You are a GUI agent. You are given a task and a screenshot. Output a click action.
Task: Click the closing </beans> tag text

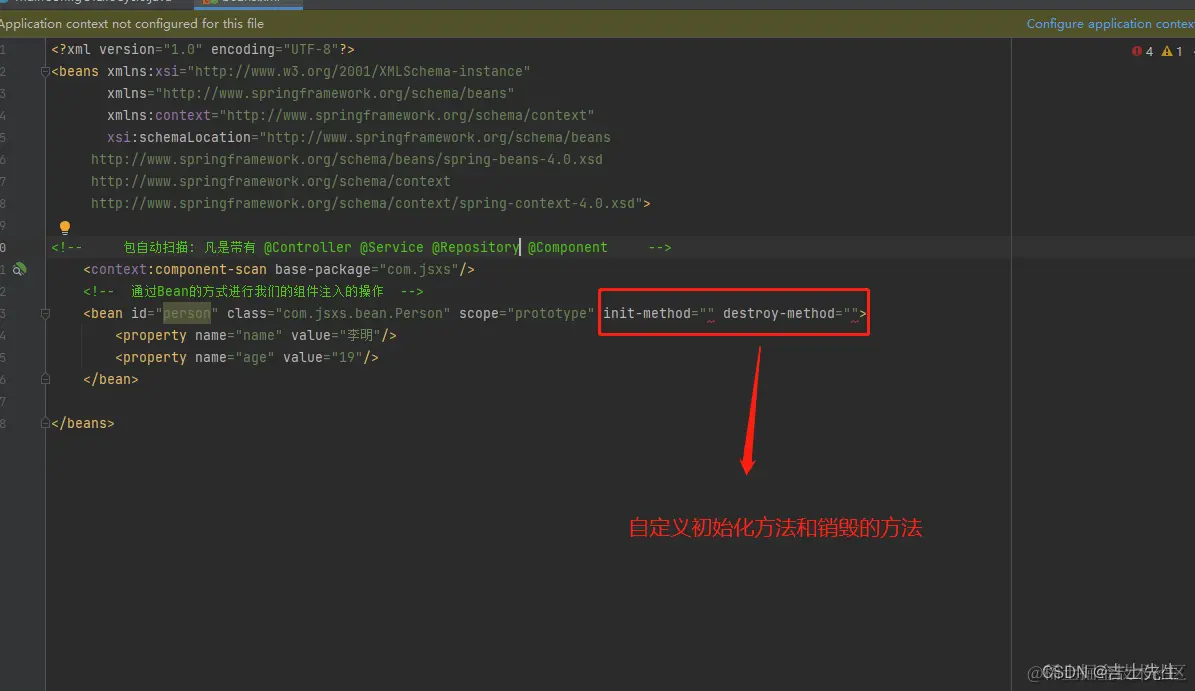83,424
